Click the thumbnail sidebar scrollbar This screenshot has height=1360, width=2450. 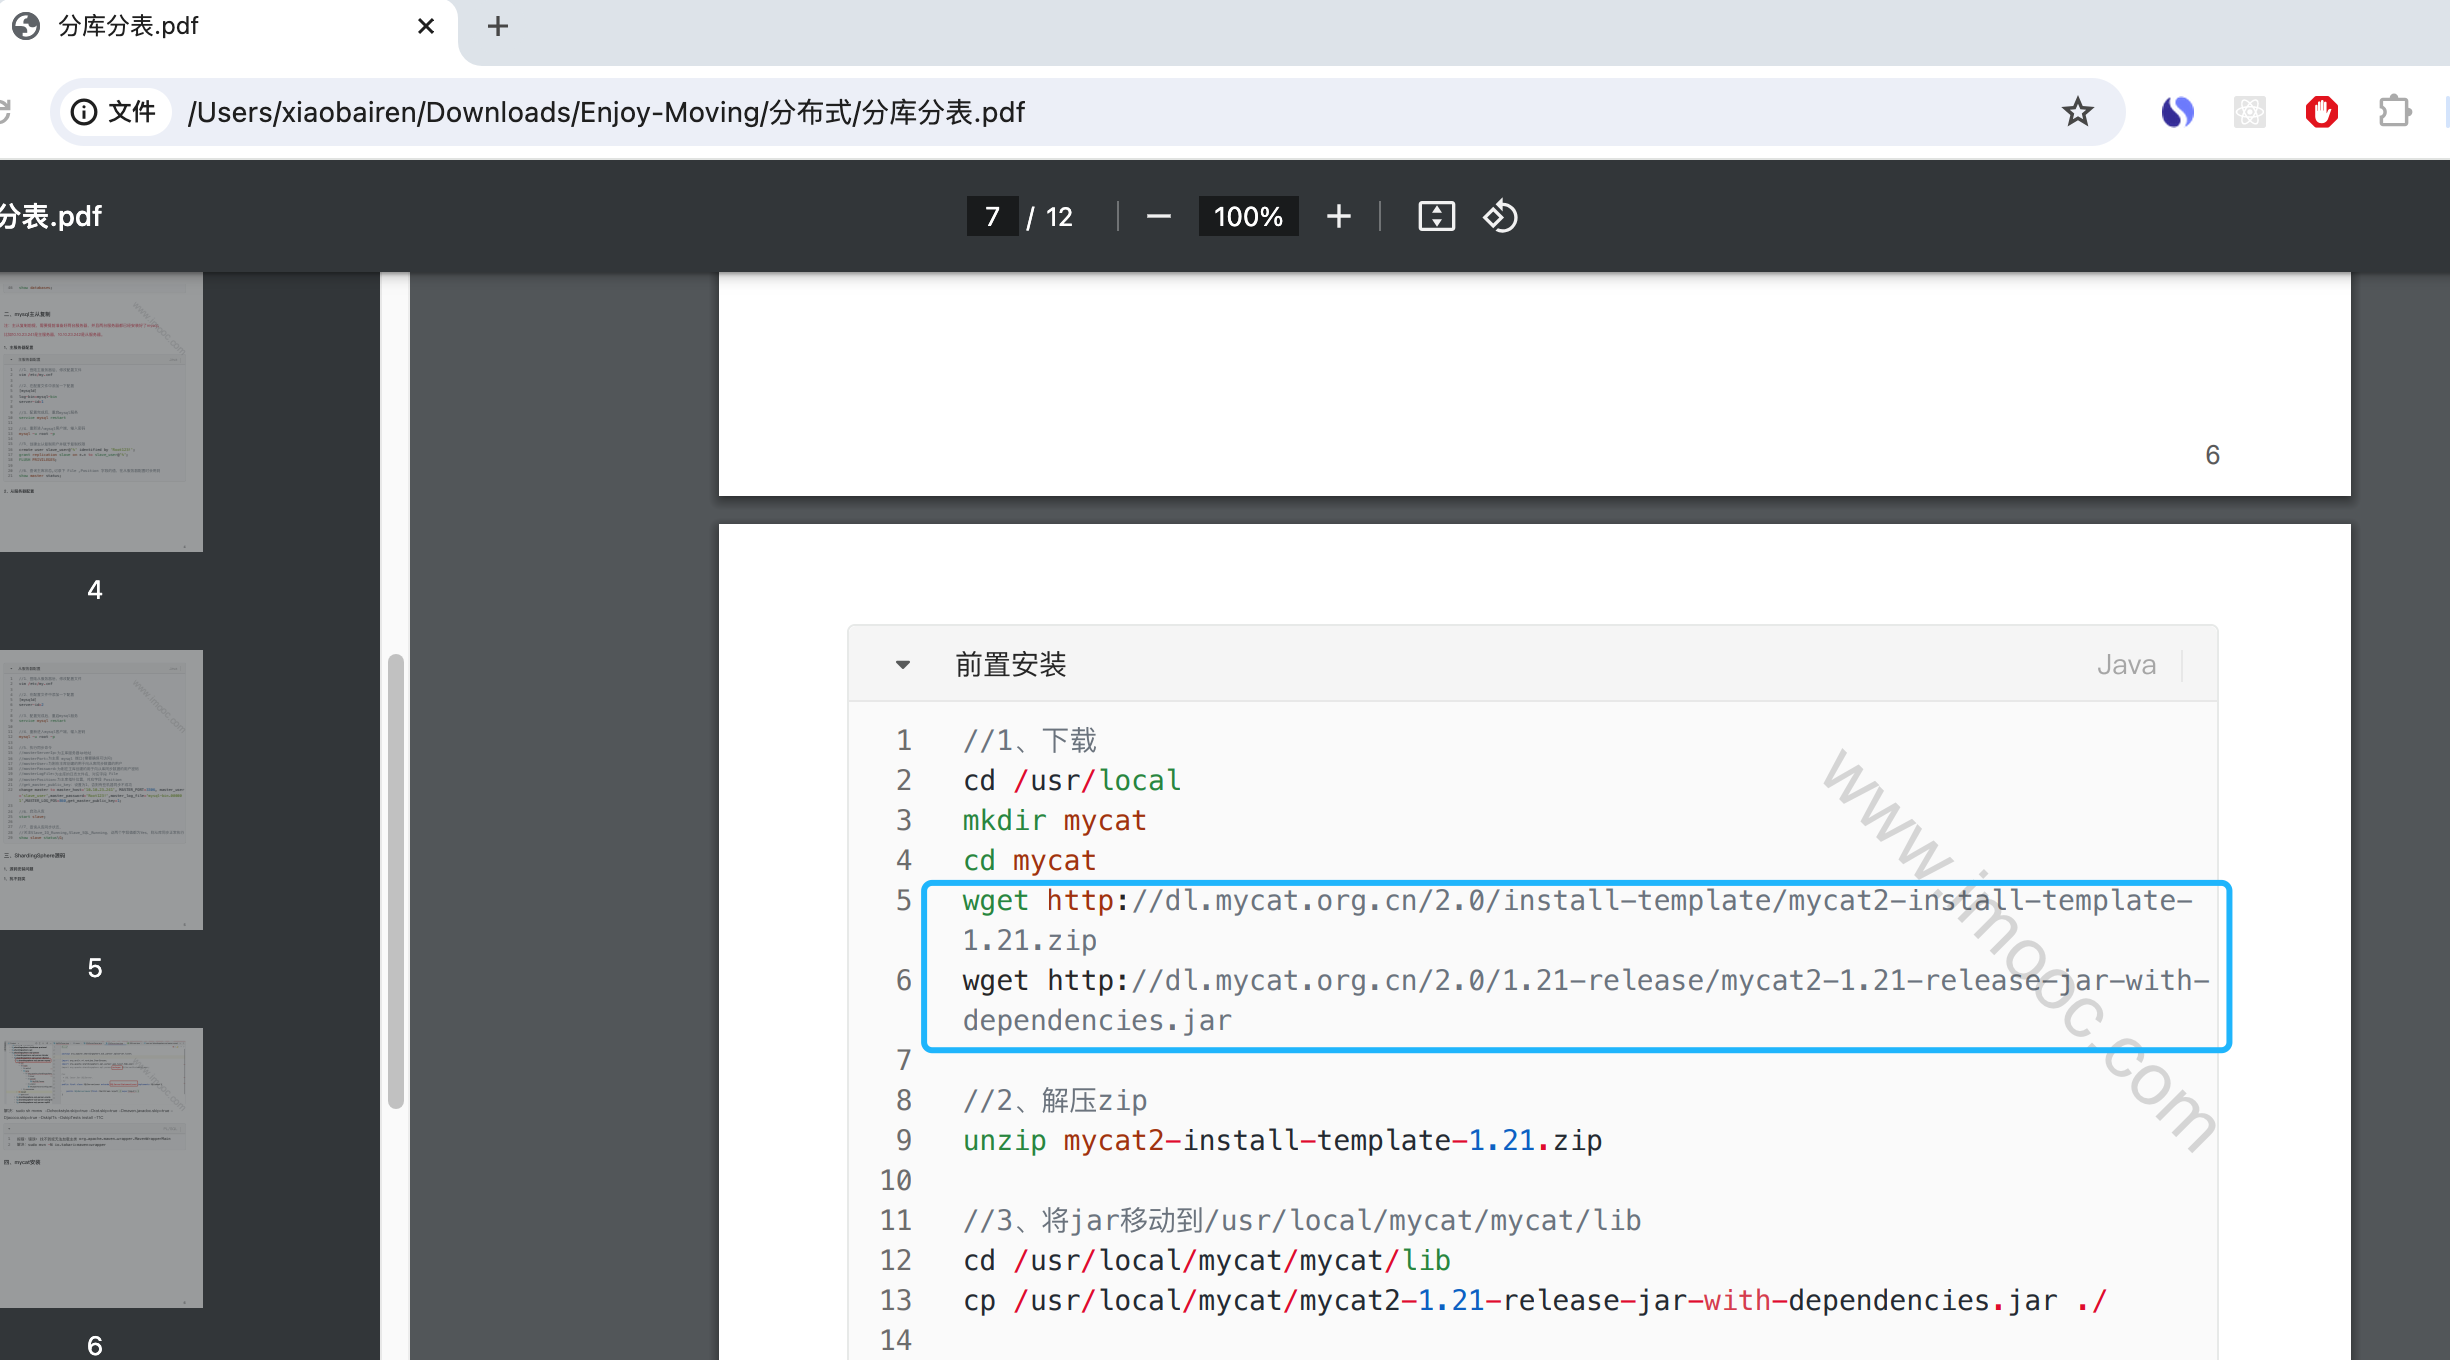pyautogui.click(x=396, y=880)
